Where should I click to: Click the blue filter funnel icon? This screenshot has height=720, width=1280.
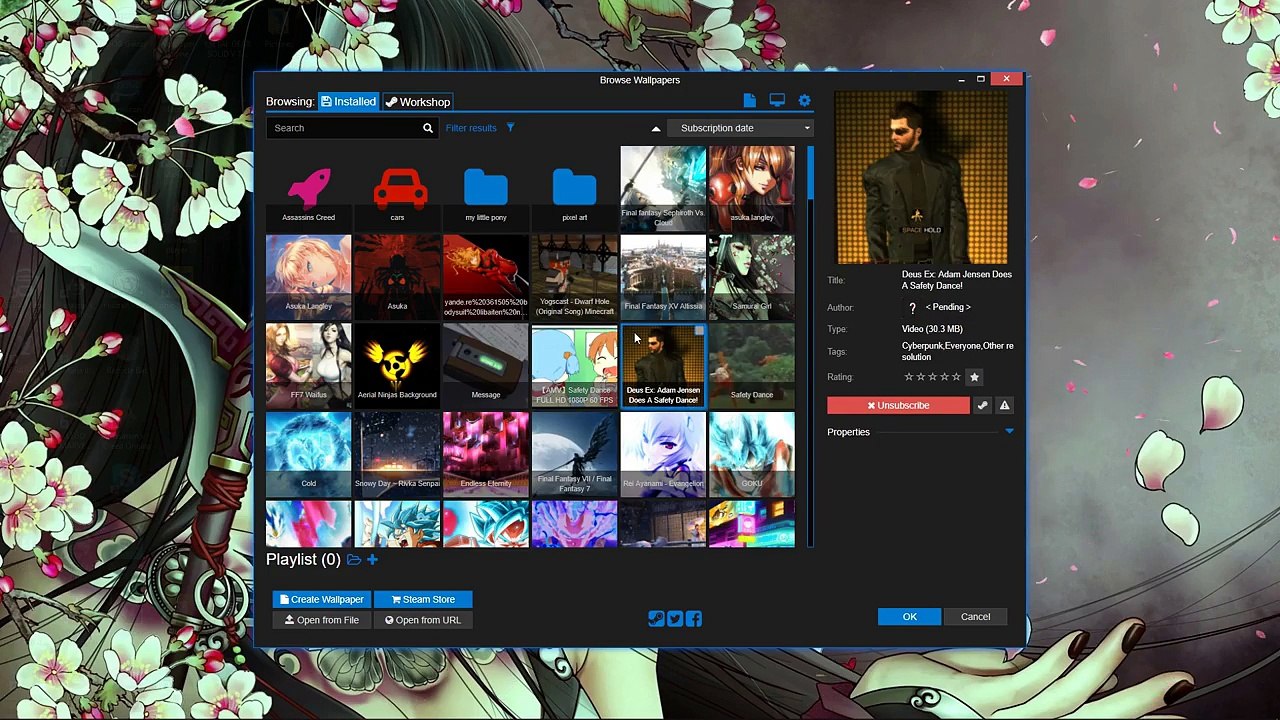(x=510, y=128)
